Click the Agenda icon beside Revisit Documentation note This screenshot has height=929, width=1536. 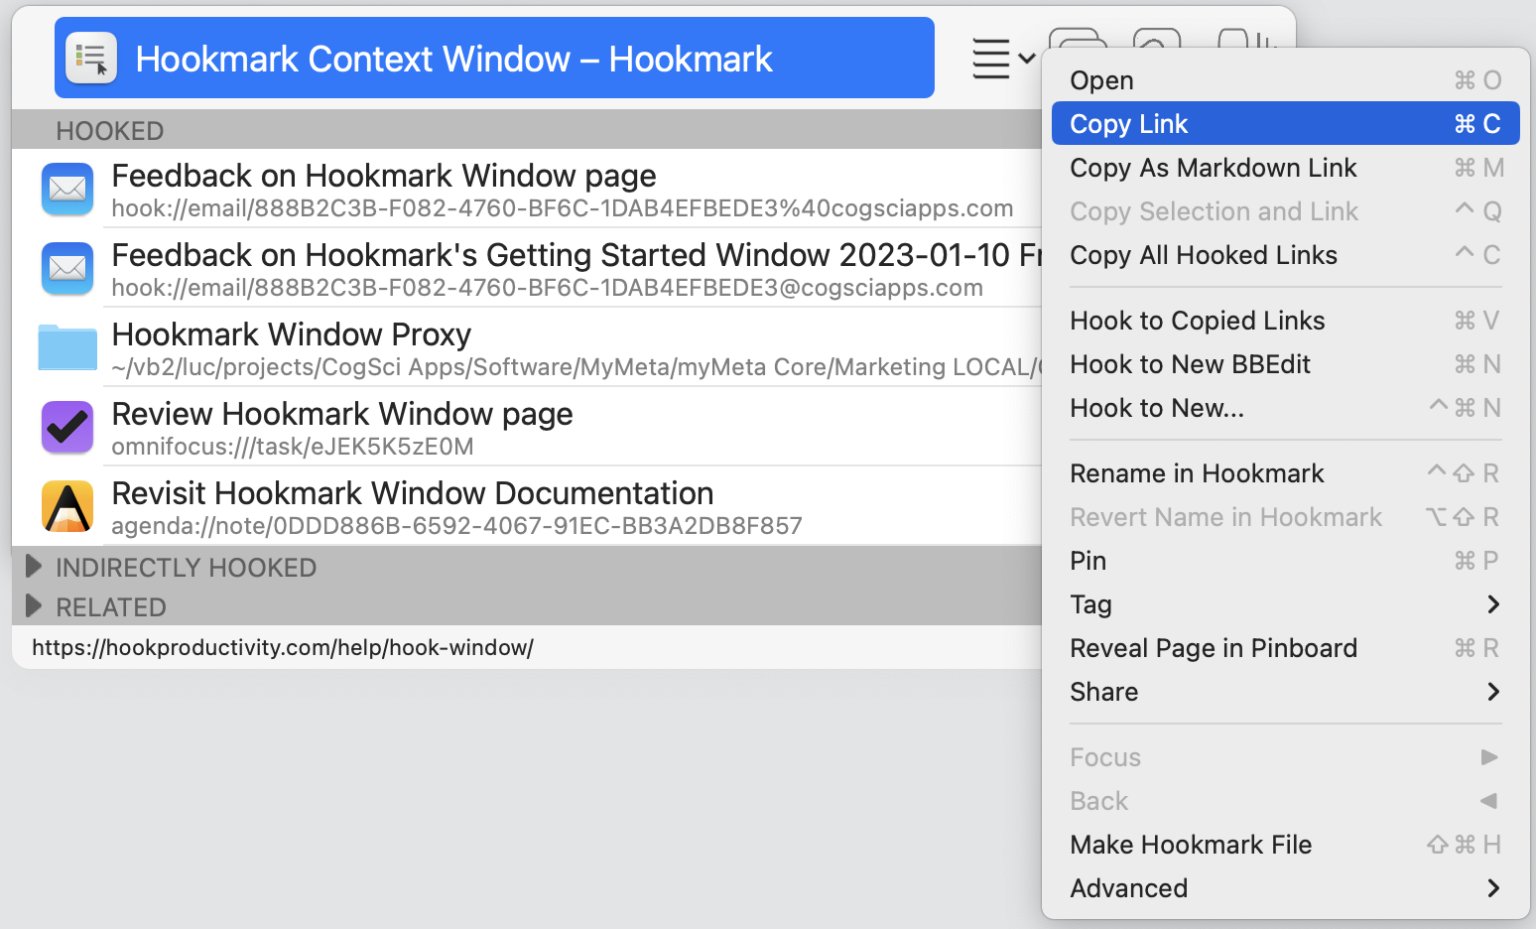tap(66, 506)
